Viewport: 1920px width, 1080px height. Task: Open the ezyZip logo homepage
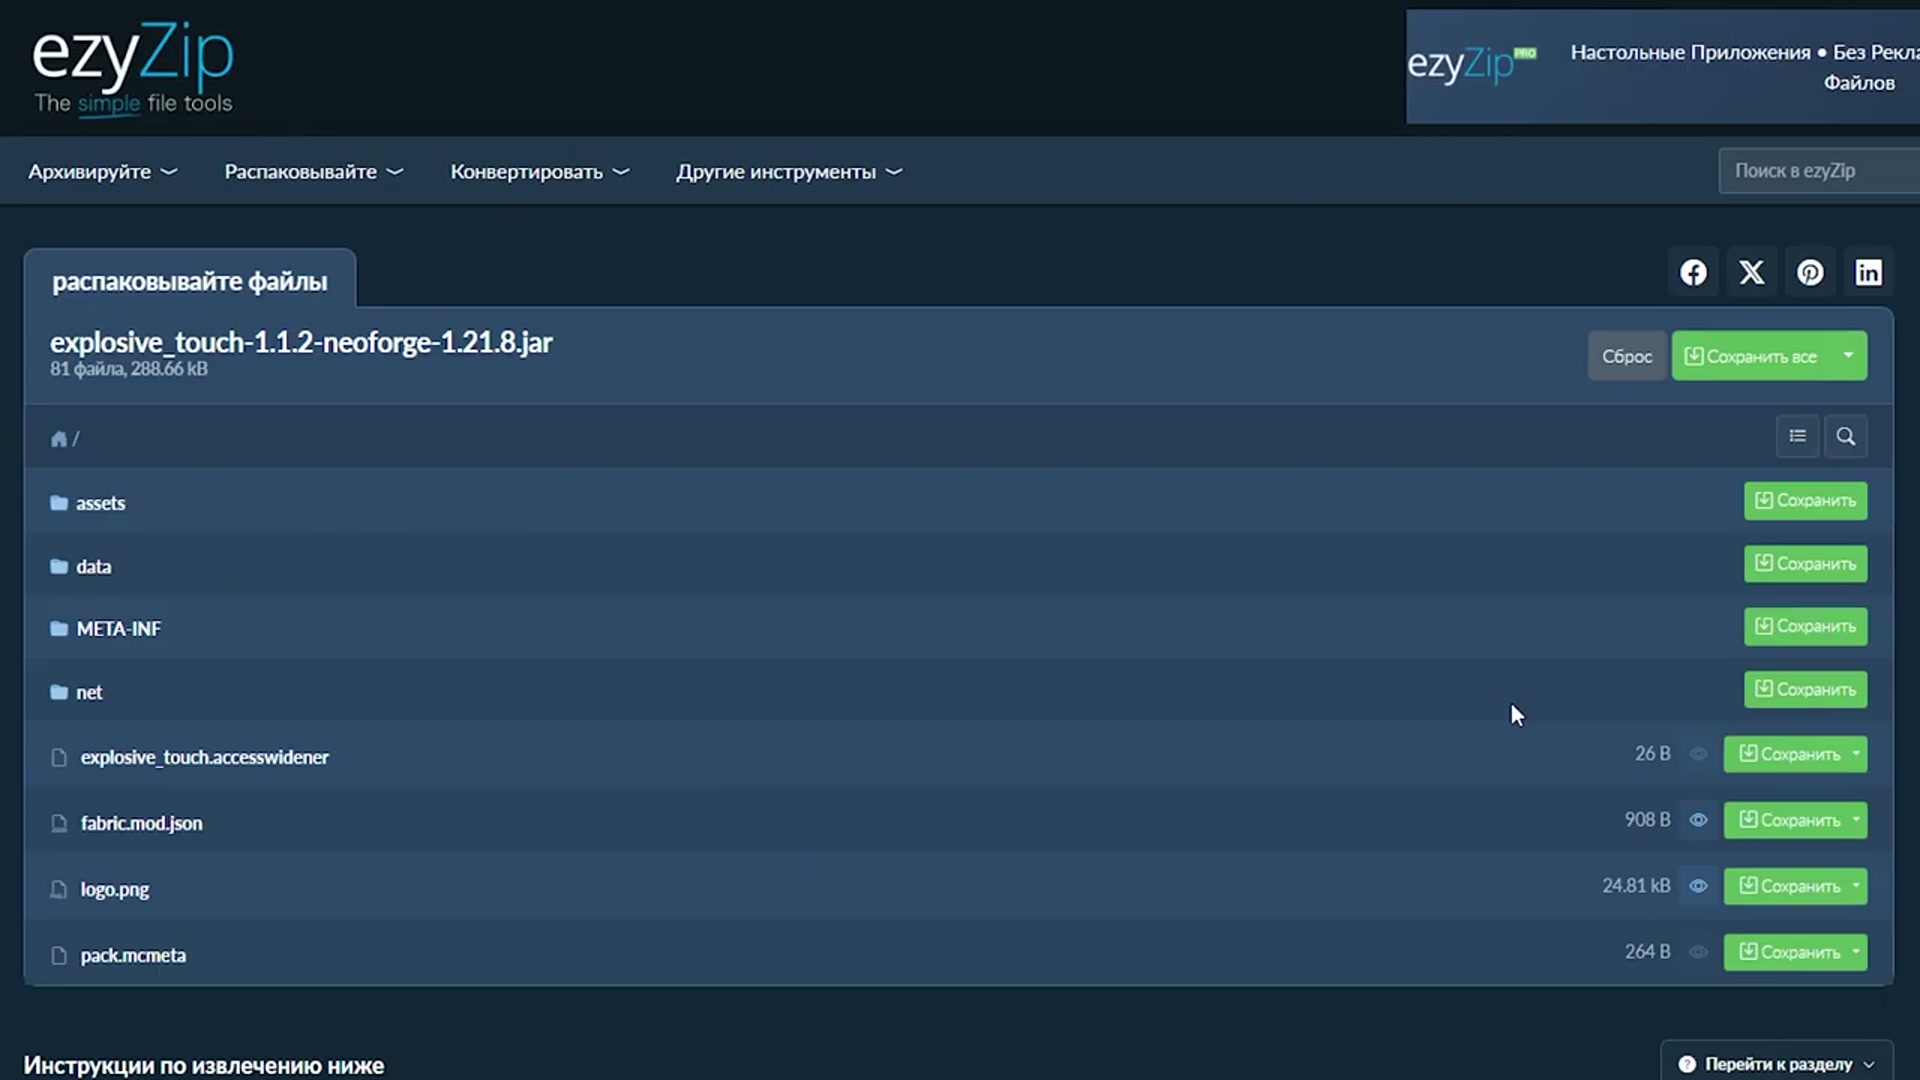click(x=133, y=69)
